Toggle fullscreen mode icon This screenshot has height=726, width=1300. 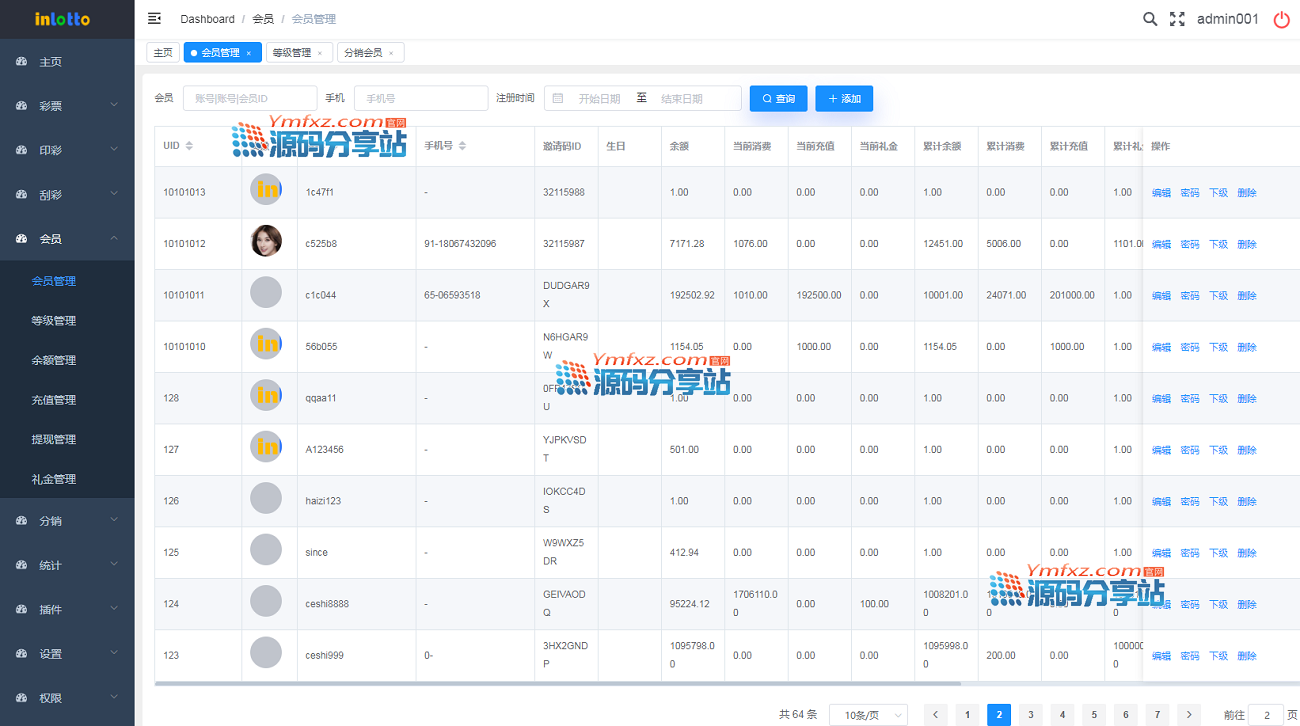pyautogui.click(x=1177, y=19)
